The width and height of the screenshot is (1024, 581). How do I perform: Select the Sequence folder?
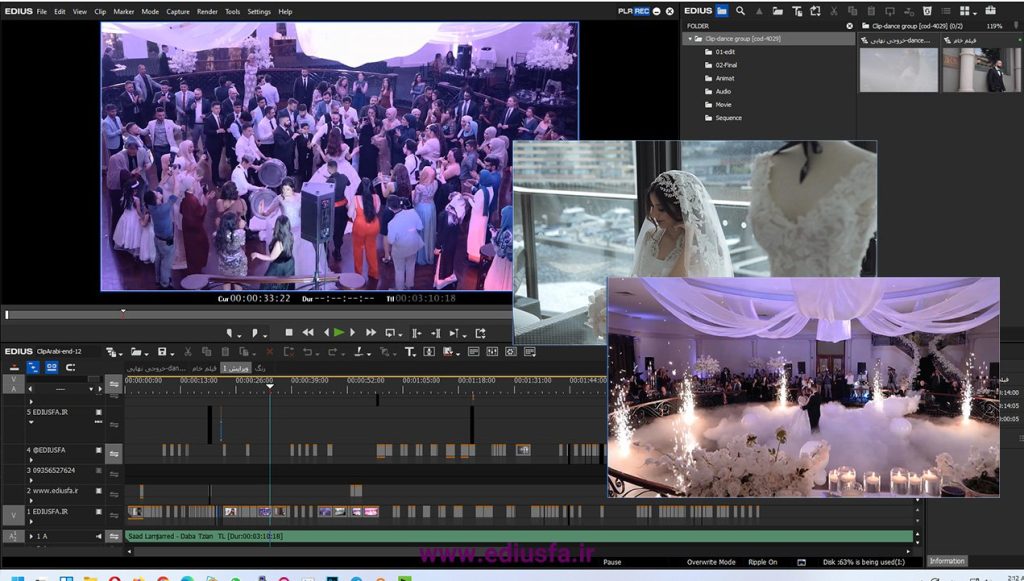[728, 118]
